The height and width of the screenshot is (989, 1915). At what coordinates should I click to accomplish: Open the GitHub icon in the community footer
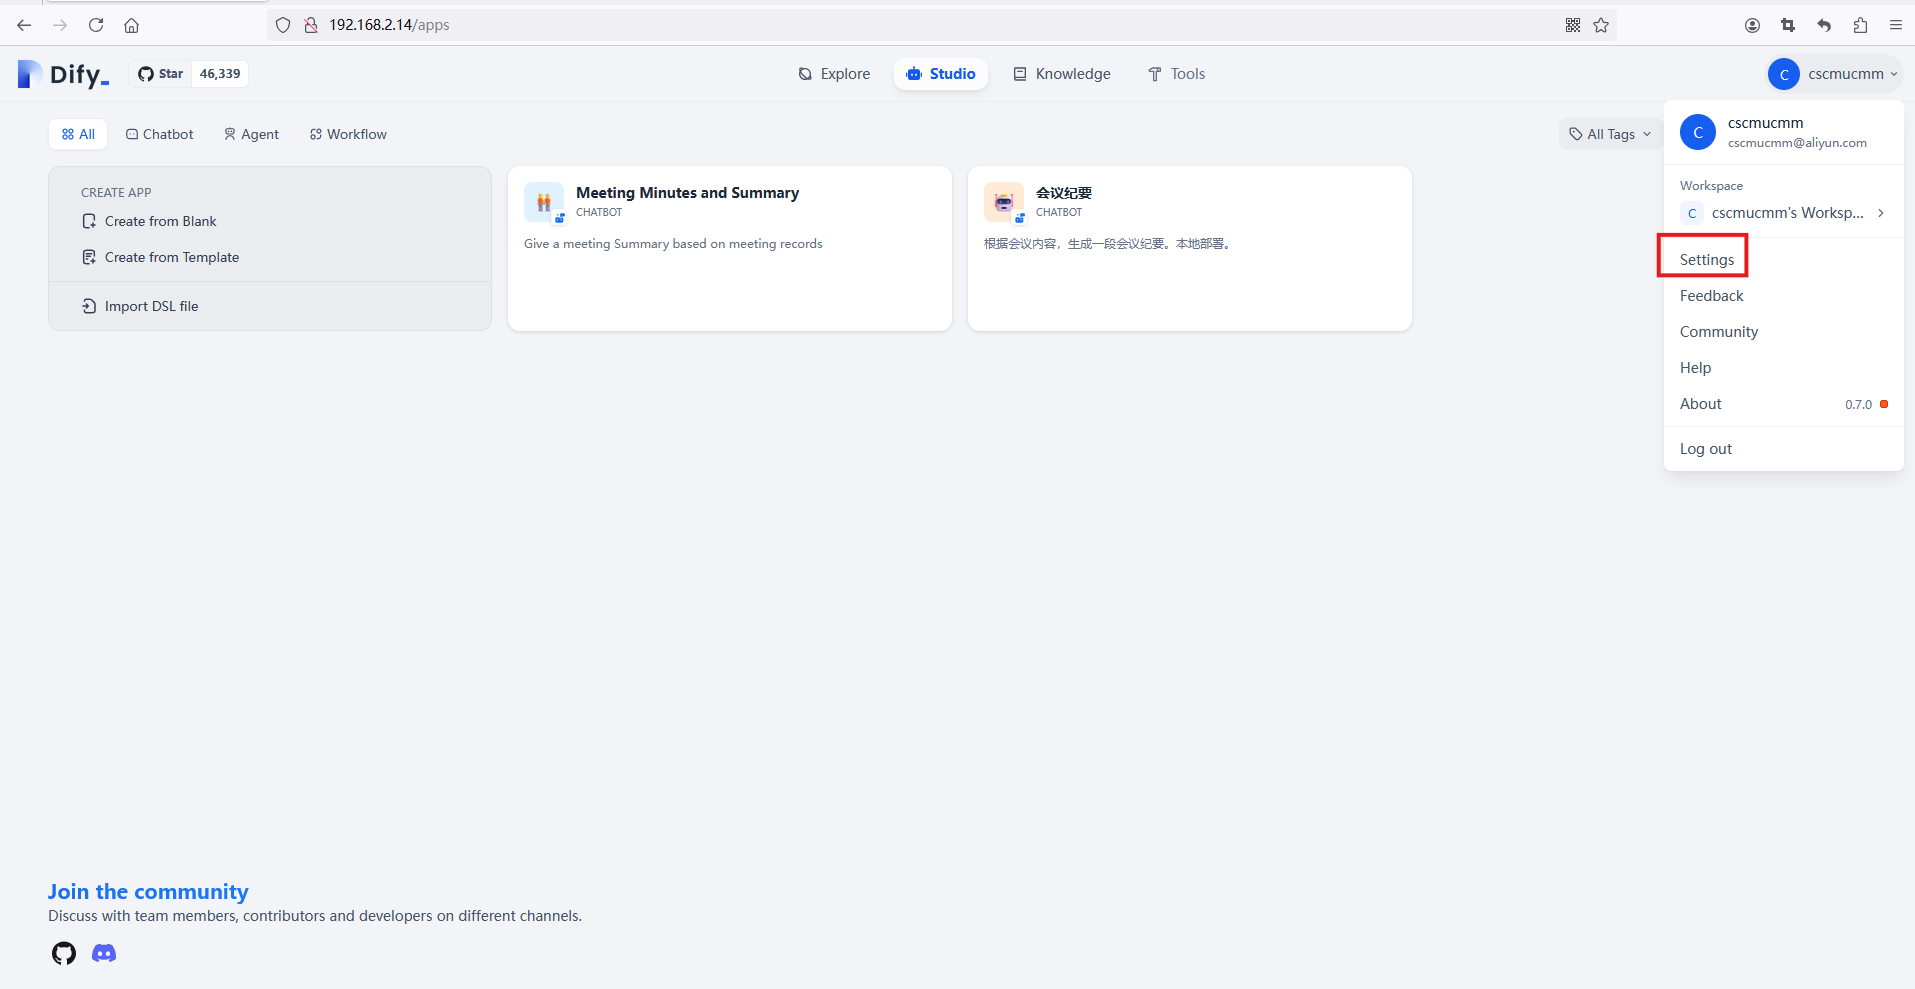click(x=64, y=953)
